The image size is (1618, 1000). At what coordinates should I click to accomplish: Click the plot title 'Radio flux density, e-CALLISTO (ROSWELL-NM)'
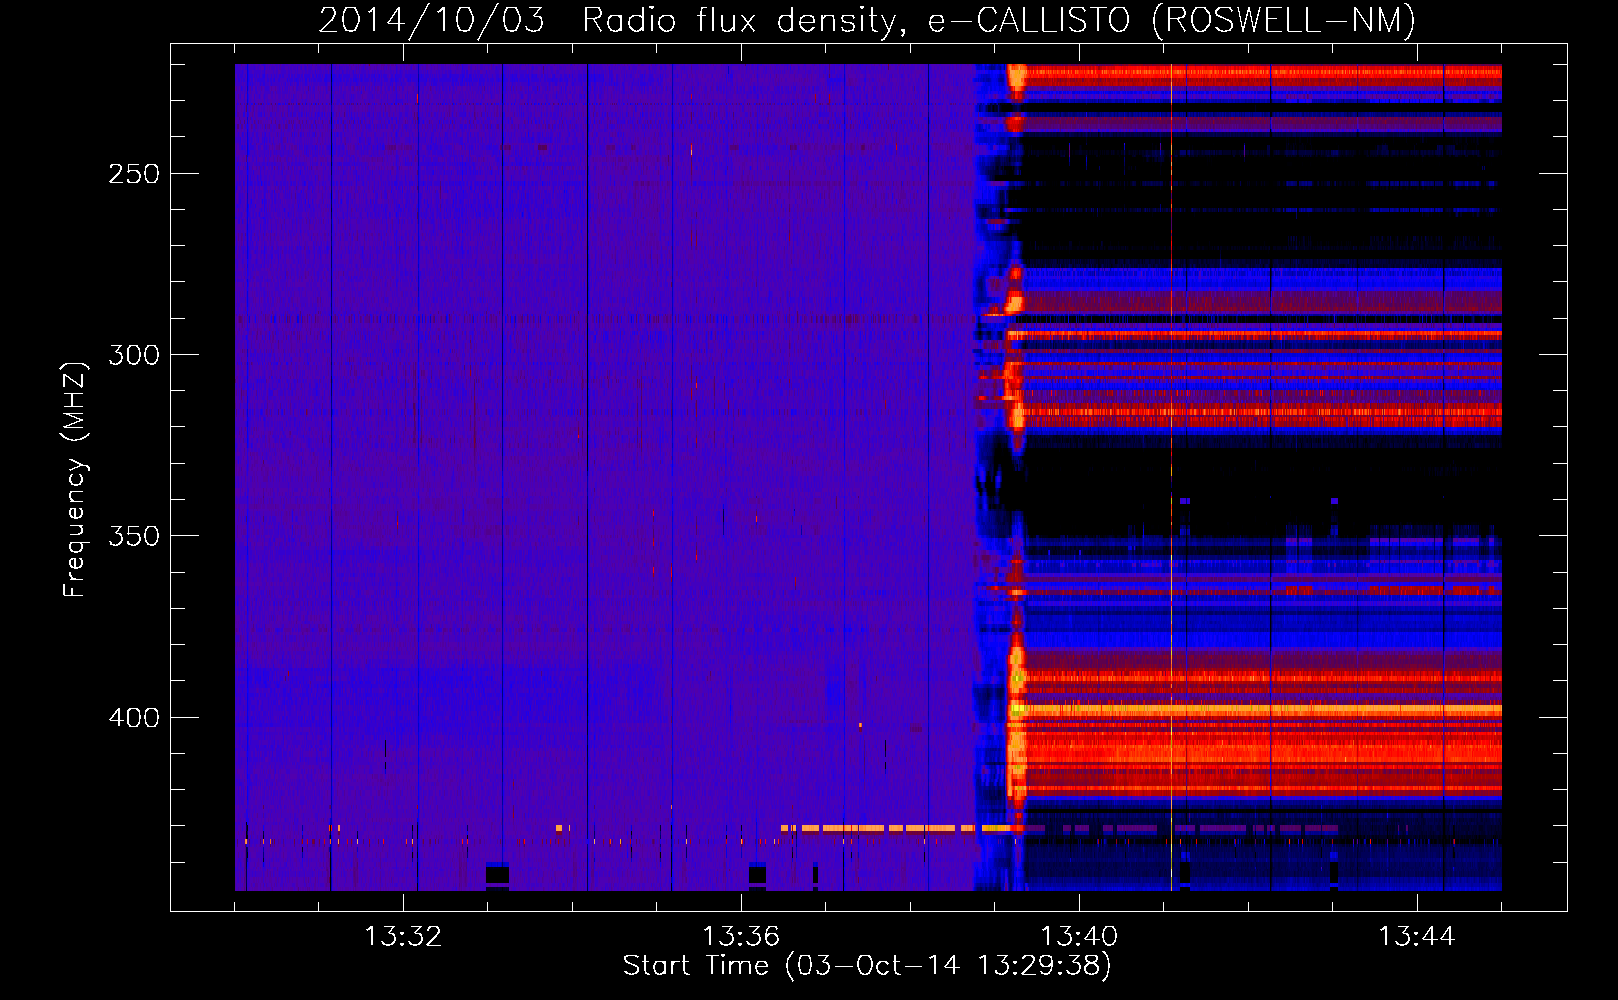(x=999, y=20)
